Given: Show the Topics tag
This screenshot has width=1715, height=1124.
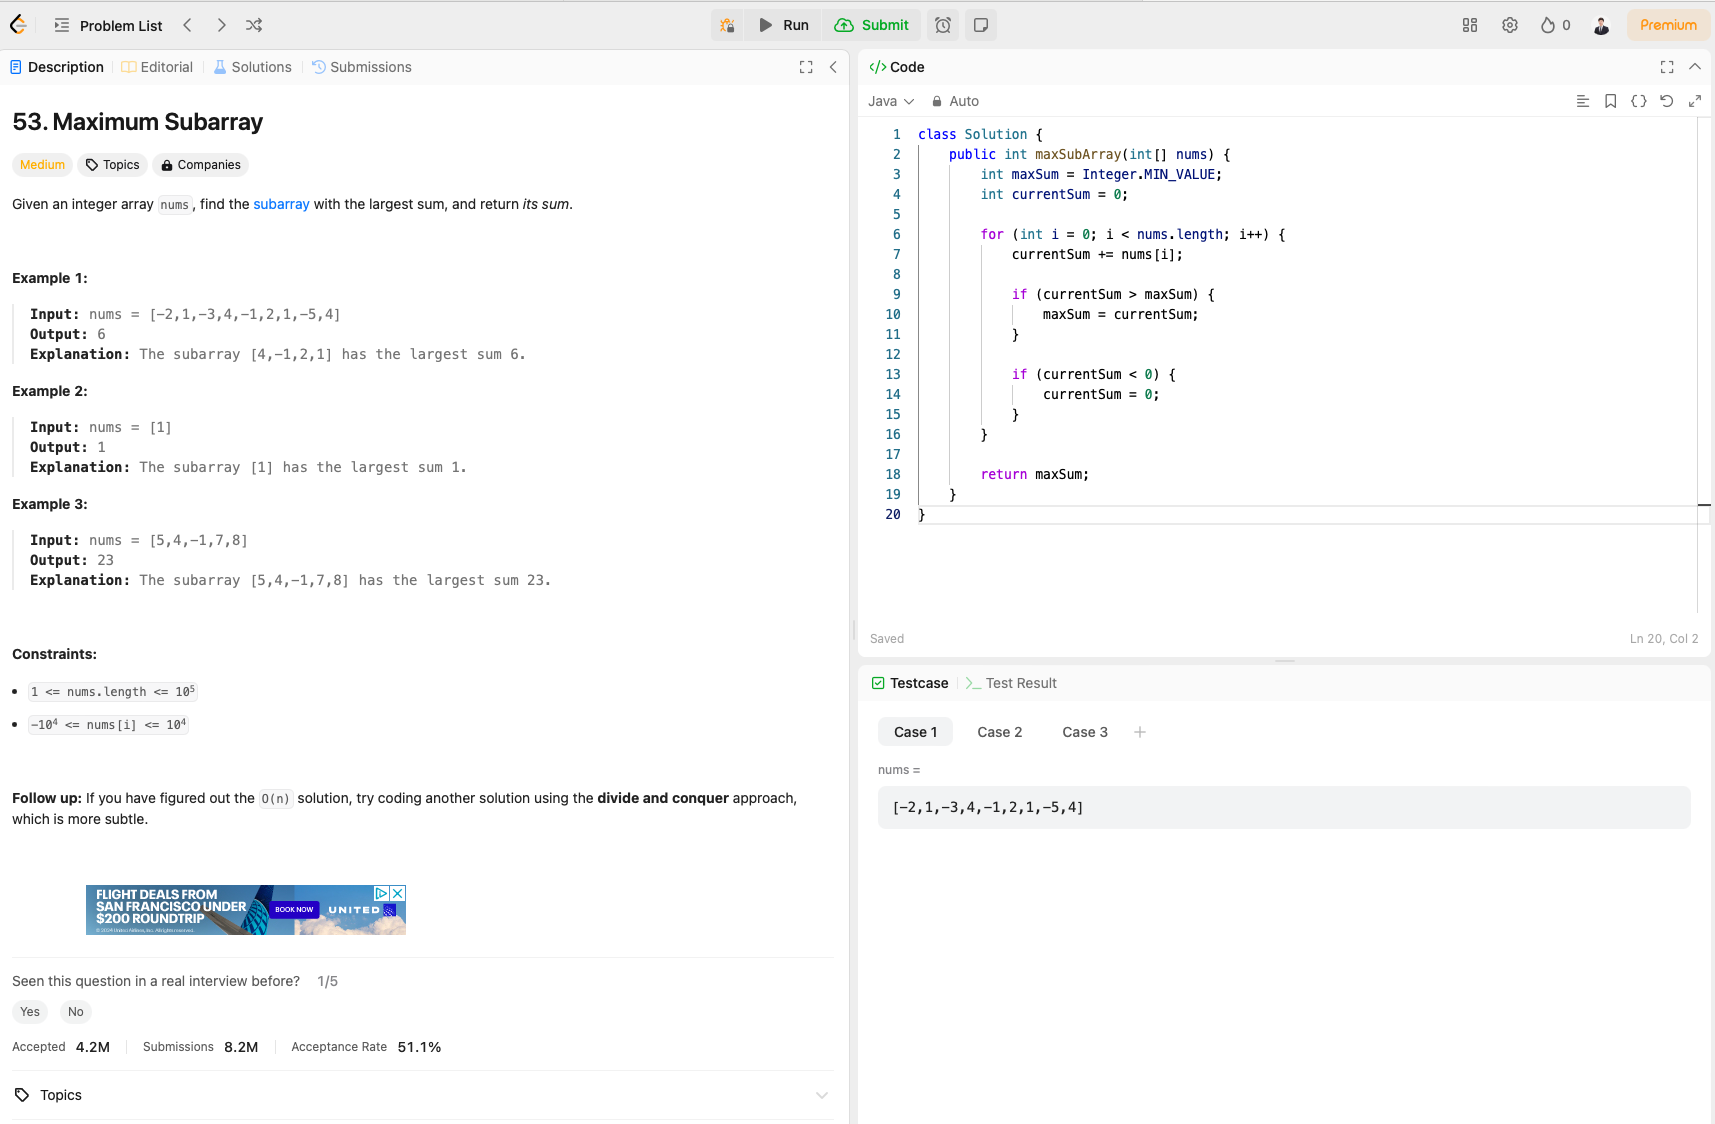Looking at the screenshot, I should [112, 165].
